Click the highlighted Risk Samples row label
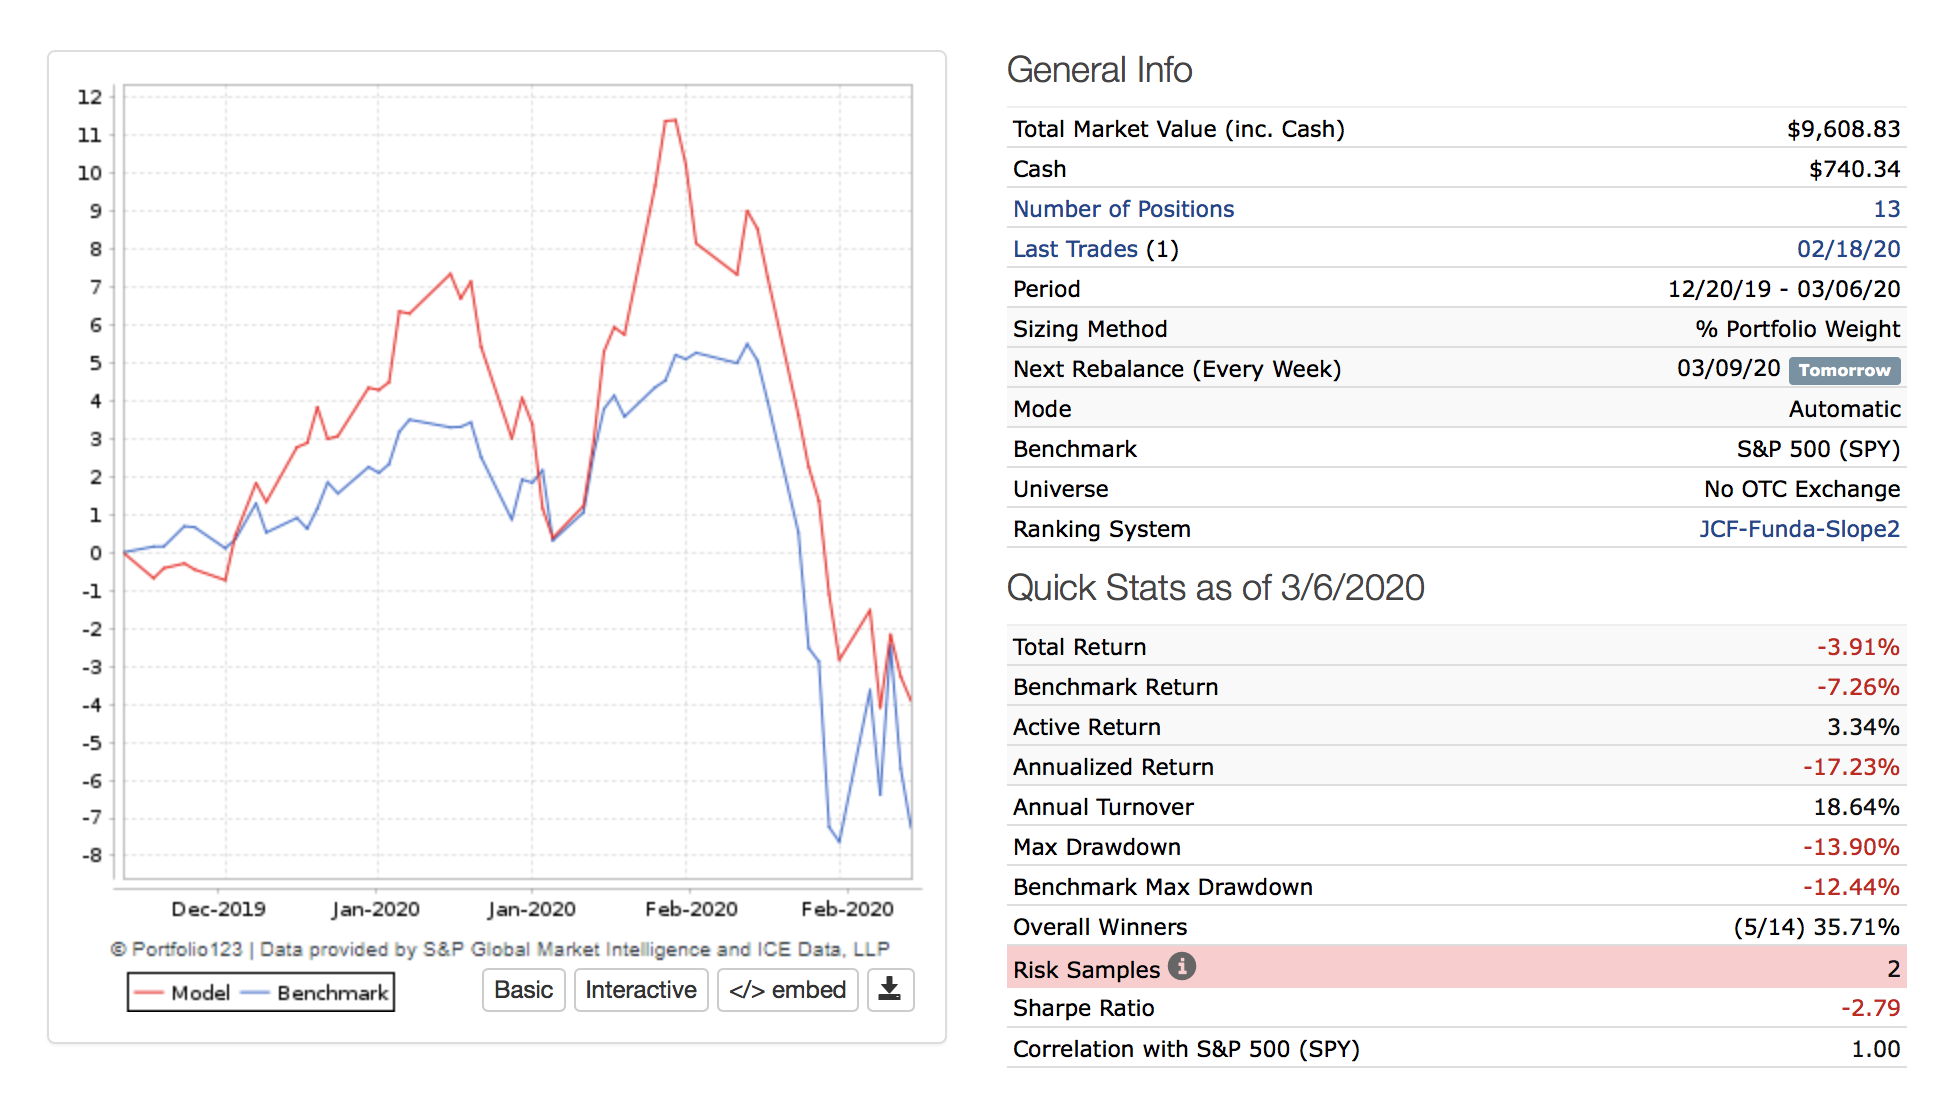The height and width of the screenshot is (1104, 1960). (x=1086, y=969)
